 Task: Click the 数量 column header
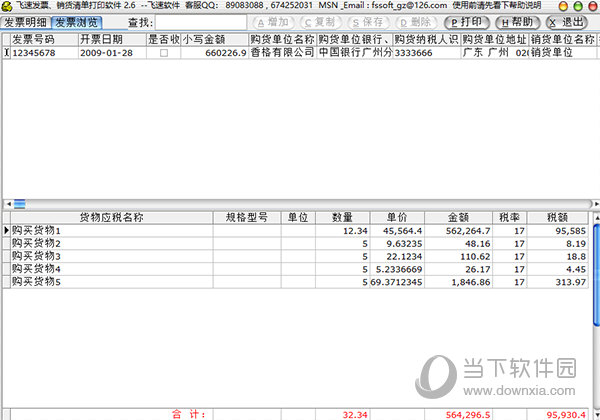coord(342,218)
